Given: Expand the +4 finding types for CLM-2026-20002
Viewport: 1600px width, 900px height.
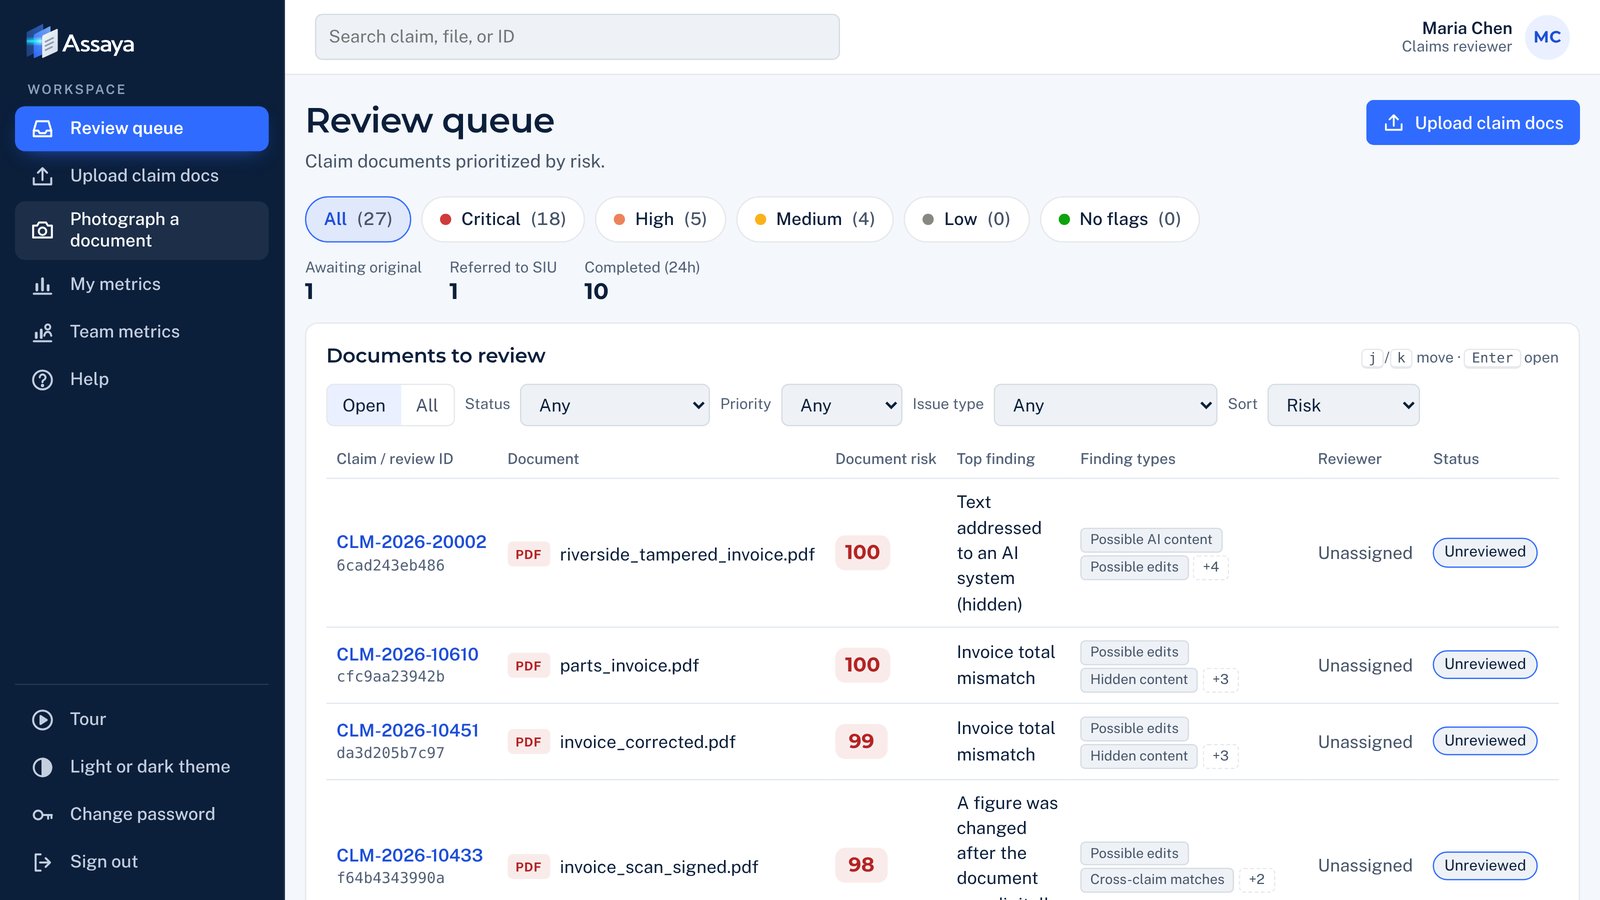Looking at the screenshot, I should (1211, 567).
